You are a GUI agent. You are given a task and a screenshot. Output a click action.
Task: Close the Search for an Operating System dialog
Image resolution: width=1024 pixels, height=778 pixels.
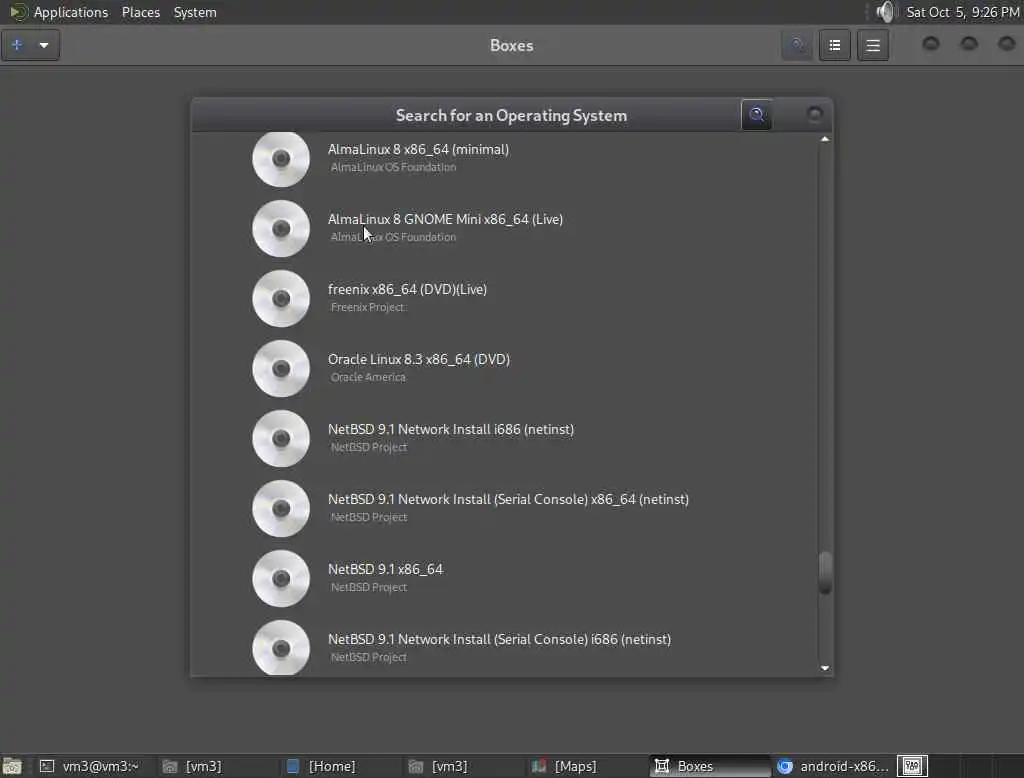pyautogui.click(x=814, y=115)
